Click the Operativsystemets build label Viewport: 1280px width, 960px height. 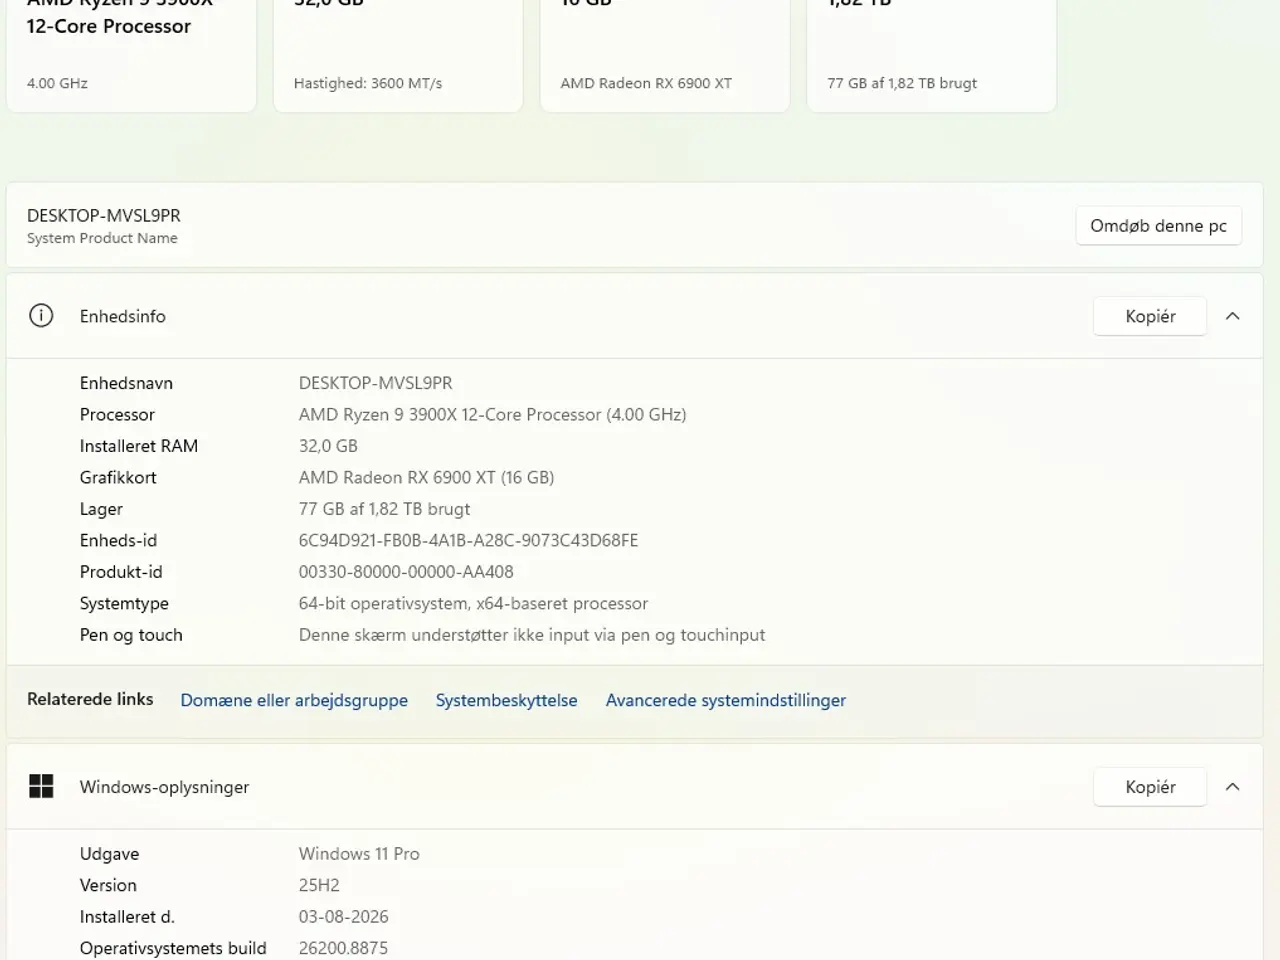coord(173,948)
